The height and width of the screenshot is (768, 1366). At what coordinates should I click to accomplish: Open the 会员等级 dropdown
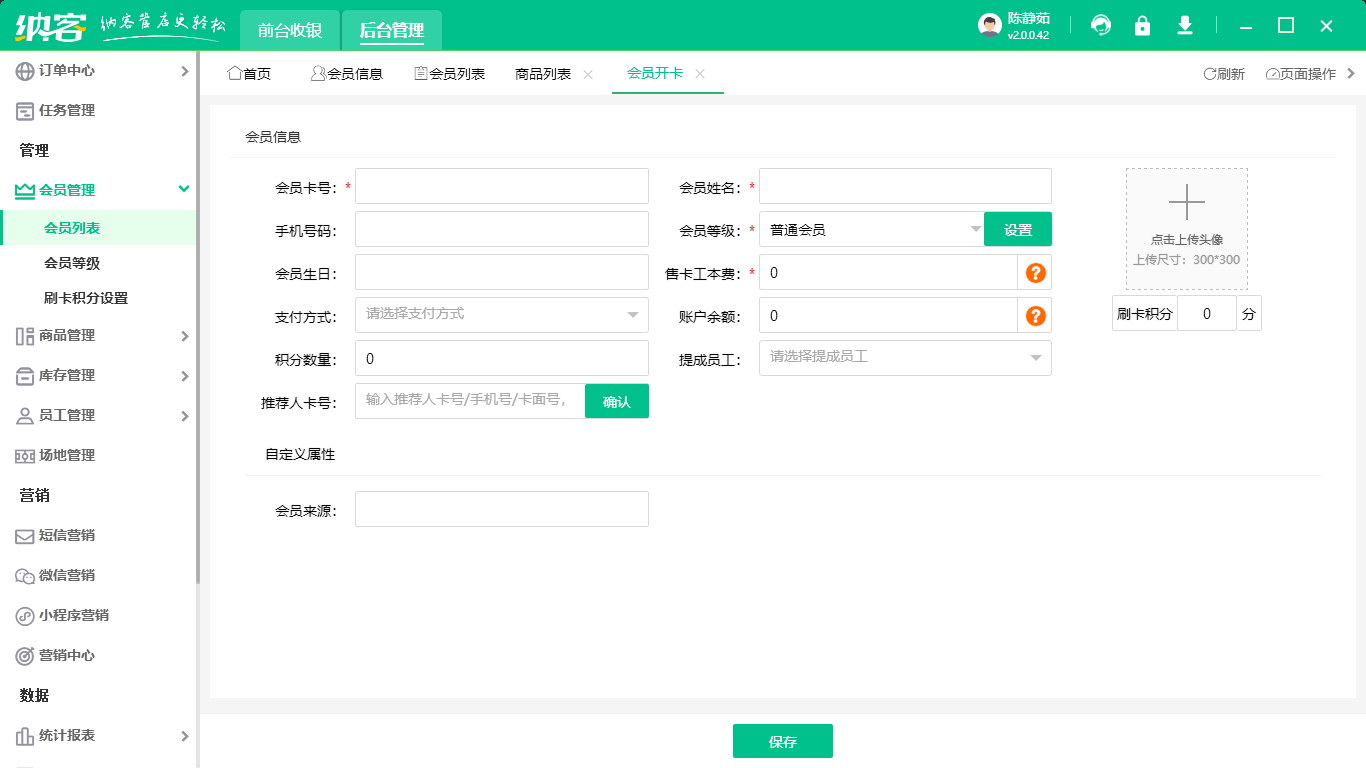872,229
